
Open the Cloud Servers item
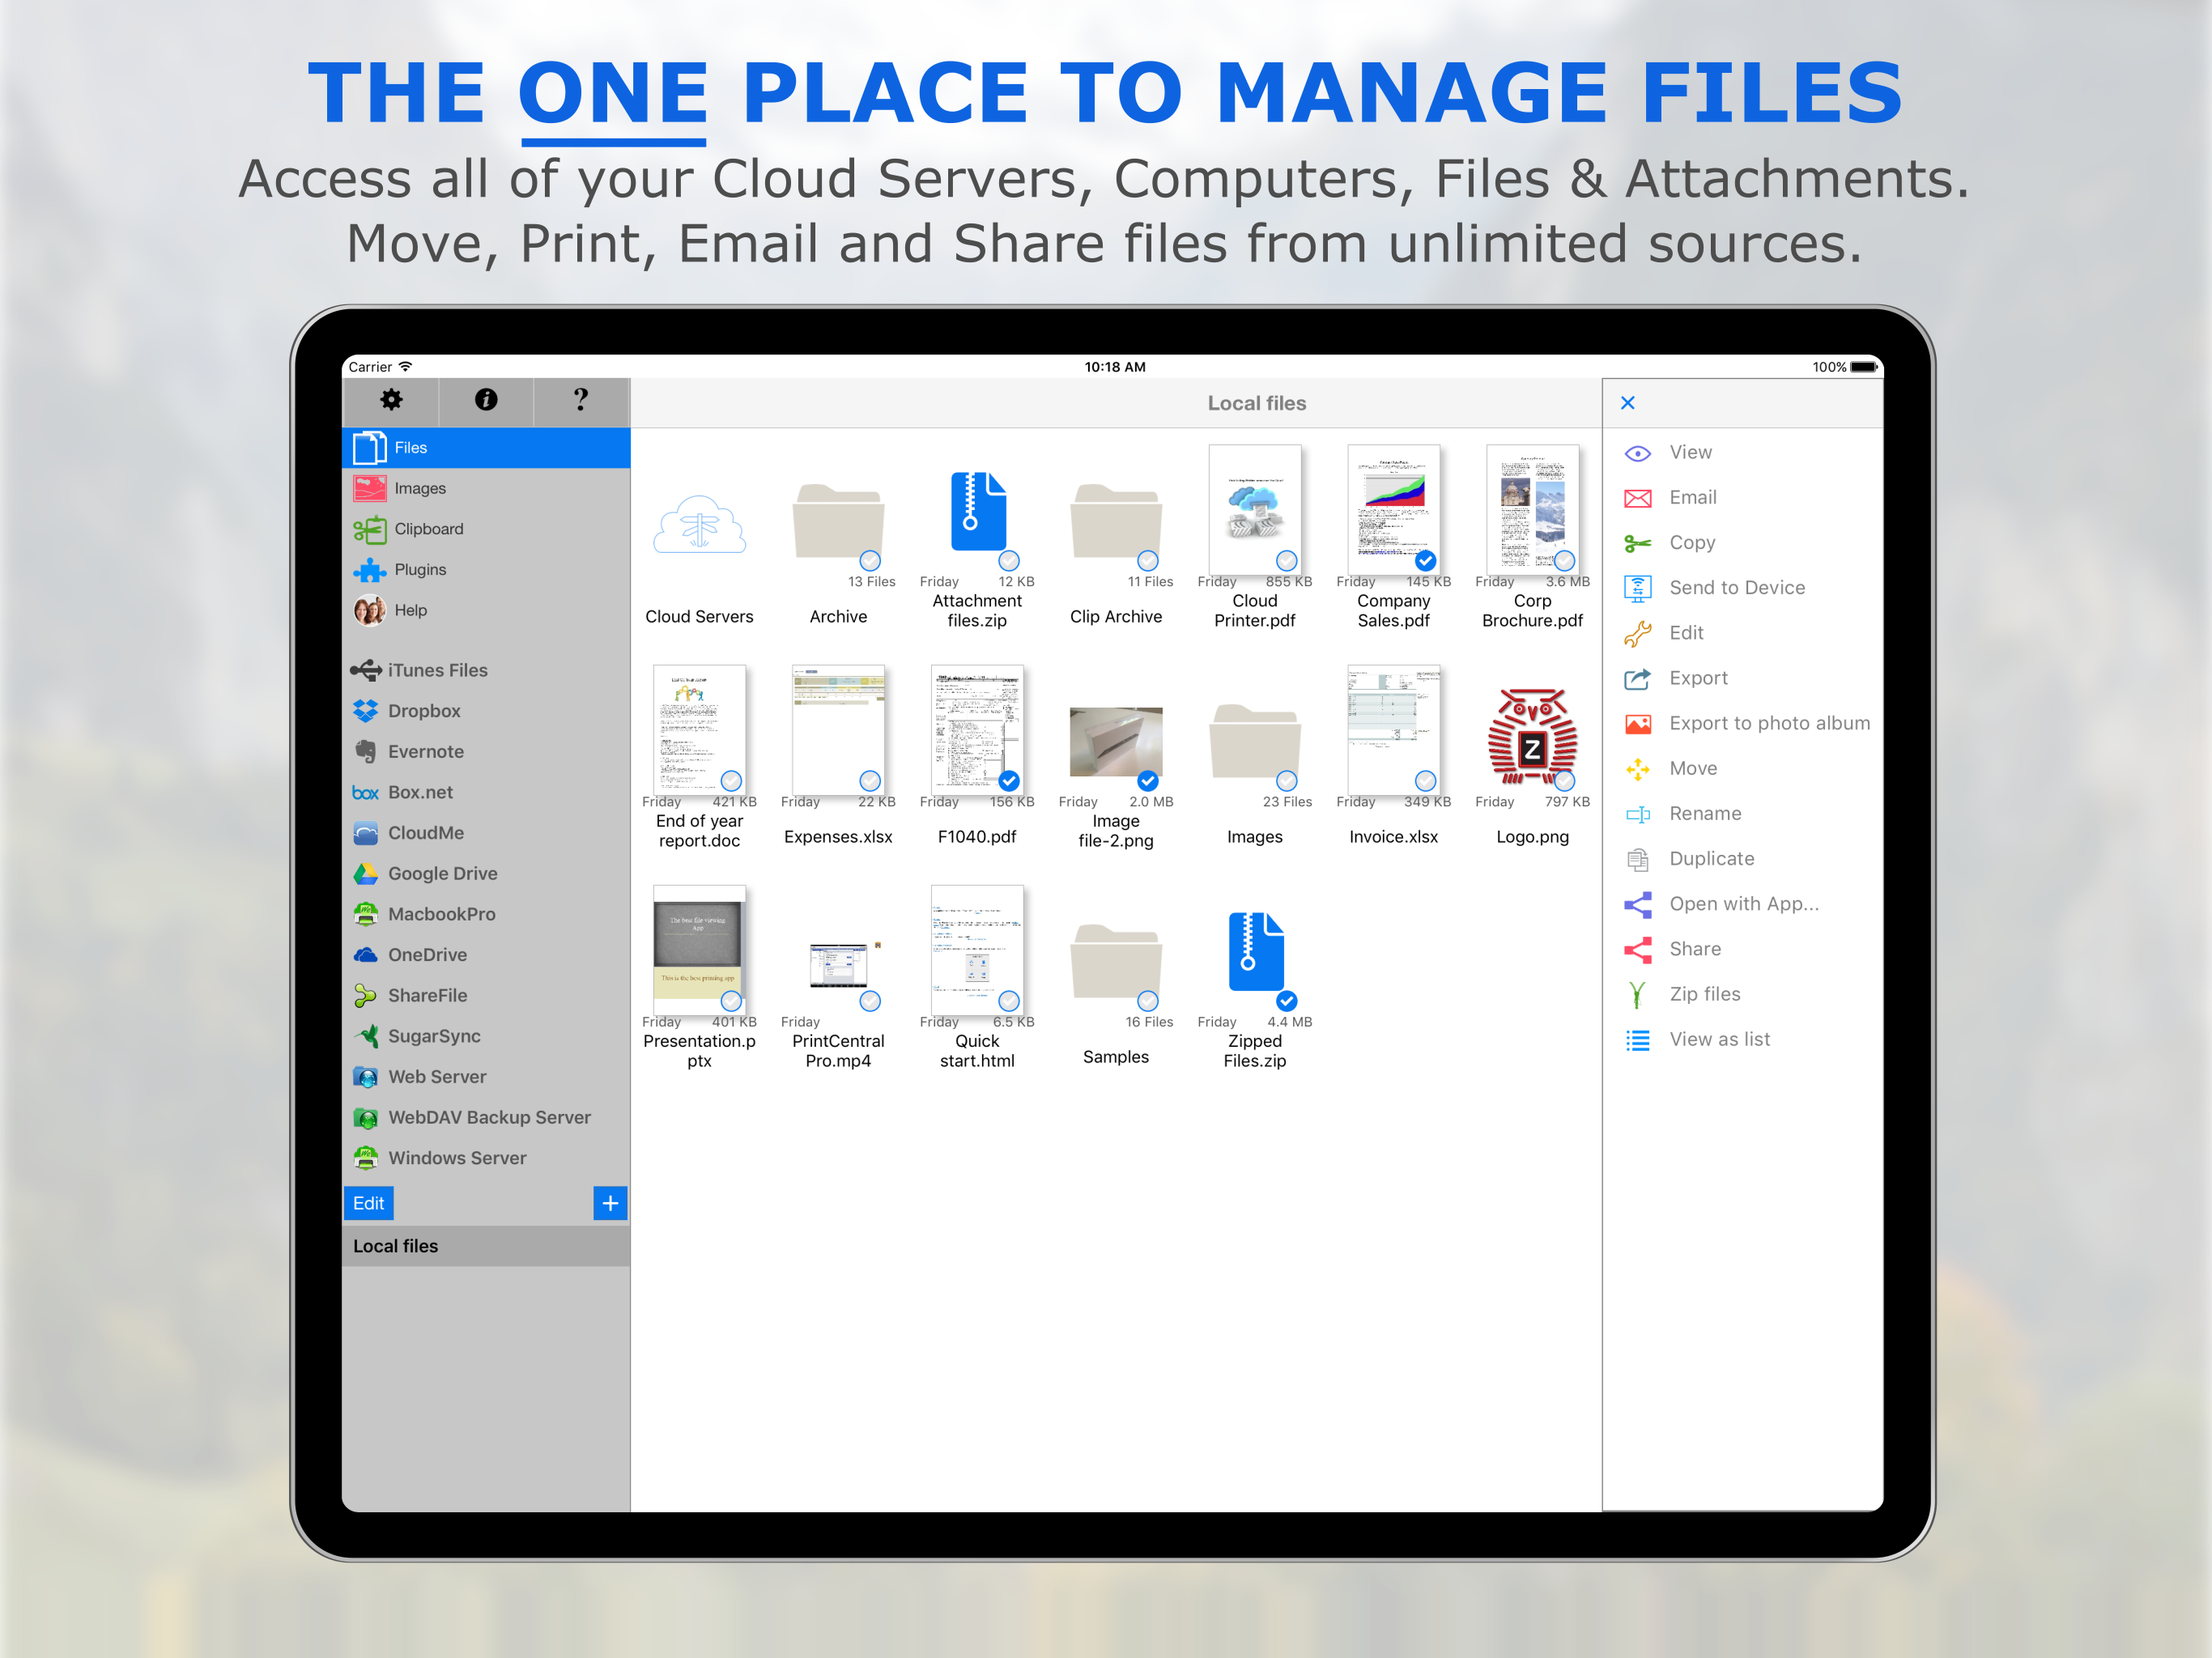(x=699, y=525)
